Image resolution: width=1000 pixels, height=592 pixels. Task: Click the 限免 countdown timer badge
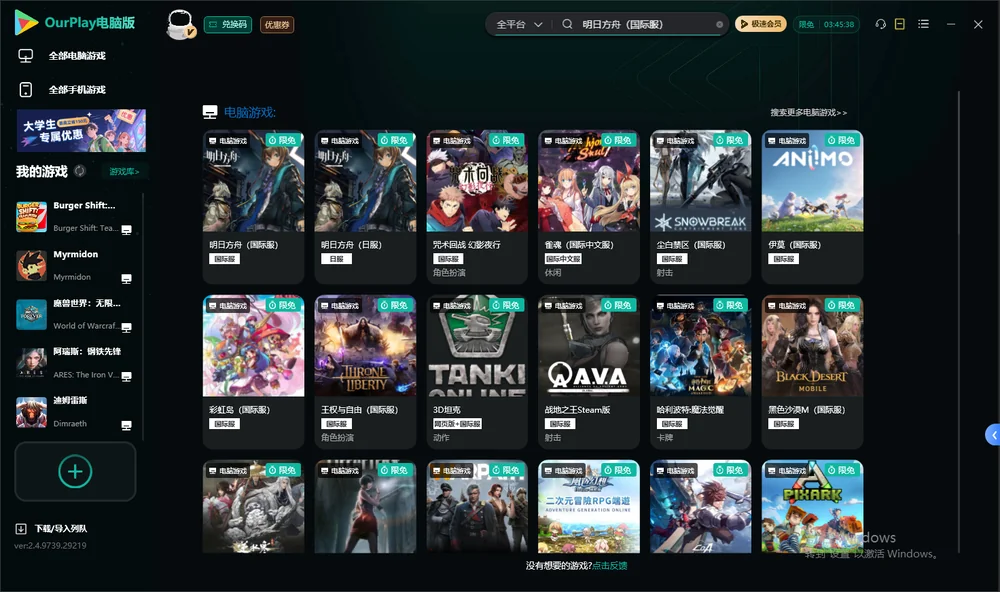click(827, 24)
